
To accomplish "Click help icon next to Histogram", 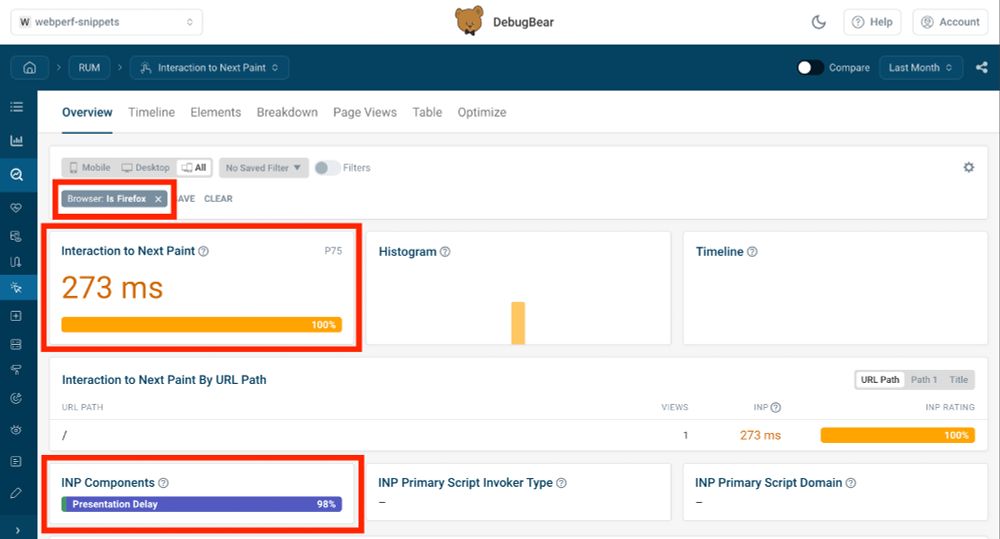I will tap(445, 252).
